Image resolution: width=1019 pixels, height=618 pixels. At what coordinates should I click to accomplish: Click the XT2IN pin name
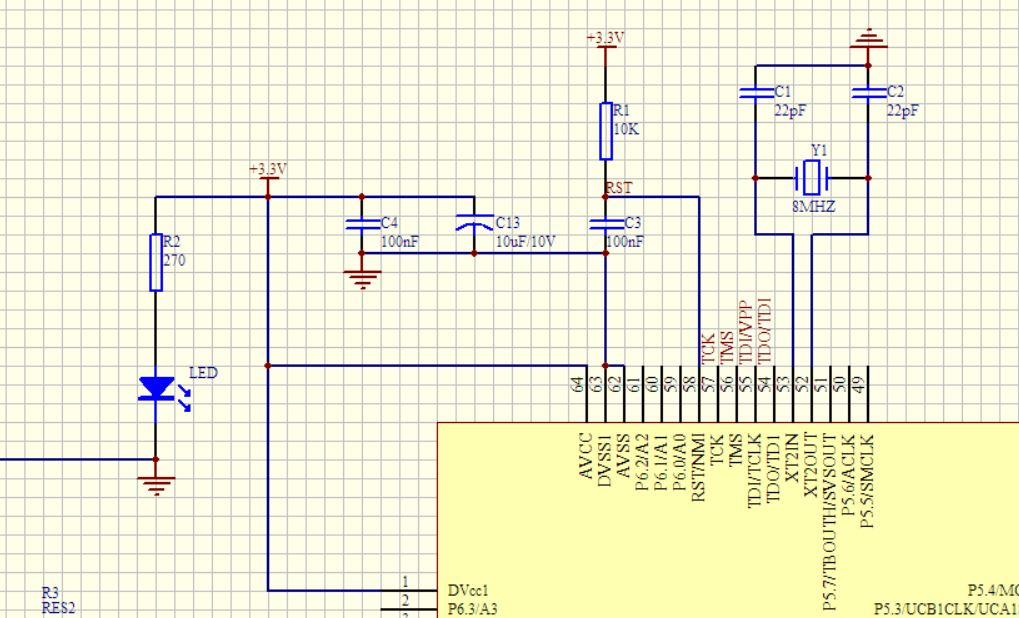click(792, 457)
